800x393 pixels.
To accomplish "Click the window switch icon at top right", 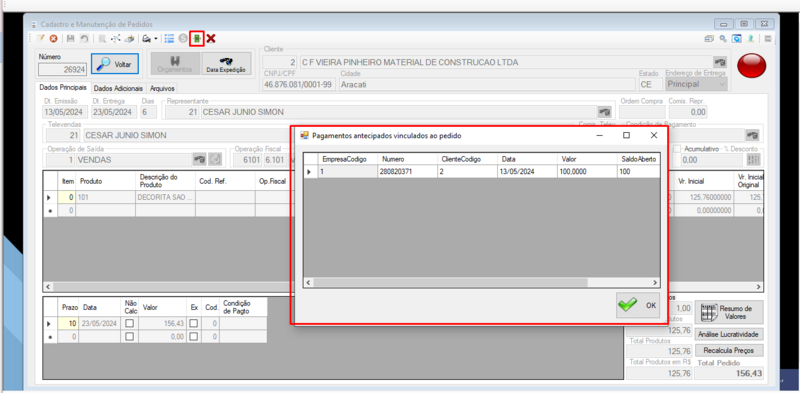I will pyautogui.click(x=709, y=38).
